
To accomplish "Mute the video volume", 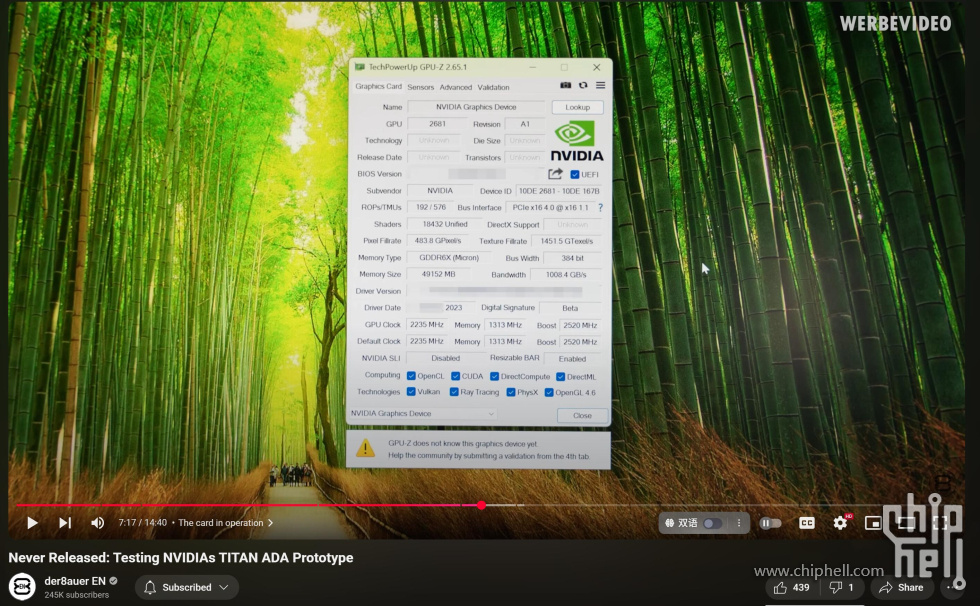I will [98, 523].
